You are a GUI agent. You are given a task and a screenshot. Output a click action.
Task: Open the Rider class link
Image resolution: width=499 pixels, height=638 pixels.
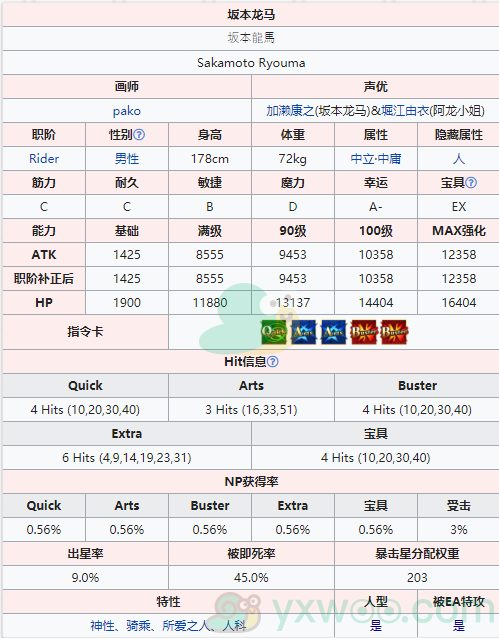pos(44,159)
